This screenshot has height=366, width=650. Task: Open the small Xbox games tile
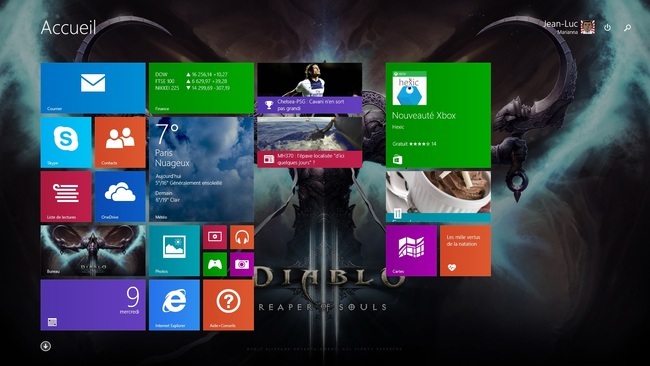click(215, 264)
